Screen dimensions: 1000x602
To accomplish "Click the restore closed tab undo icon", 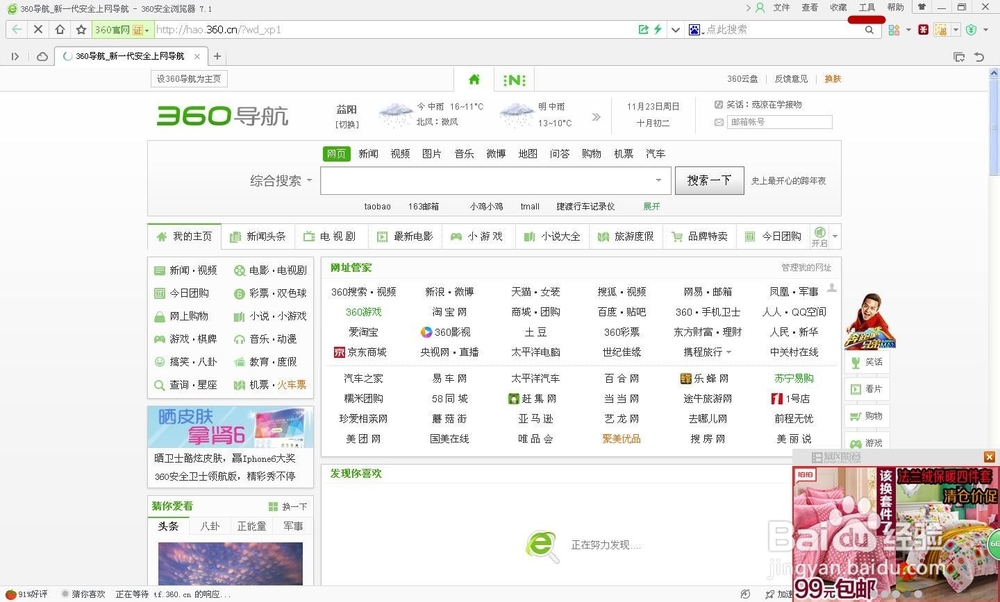I will [979, 57].
